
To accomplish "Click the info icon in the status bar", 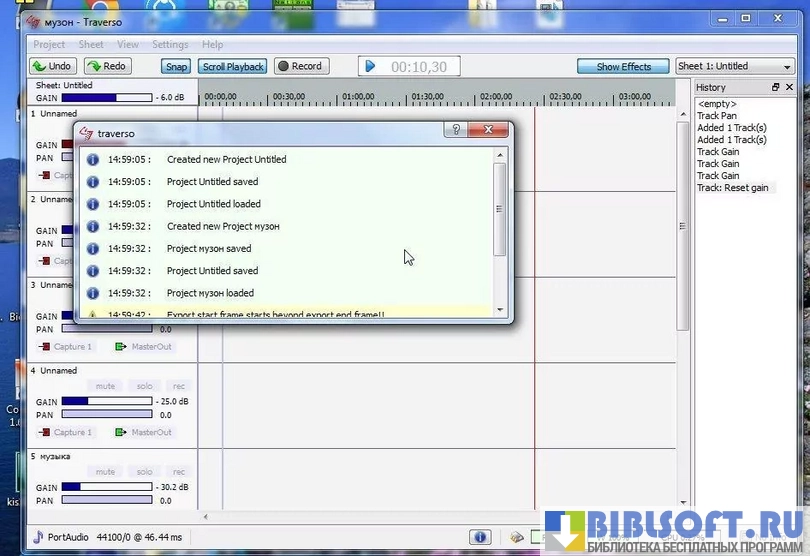I will tap(480, 537).
